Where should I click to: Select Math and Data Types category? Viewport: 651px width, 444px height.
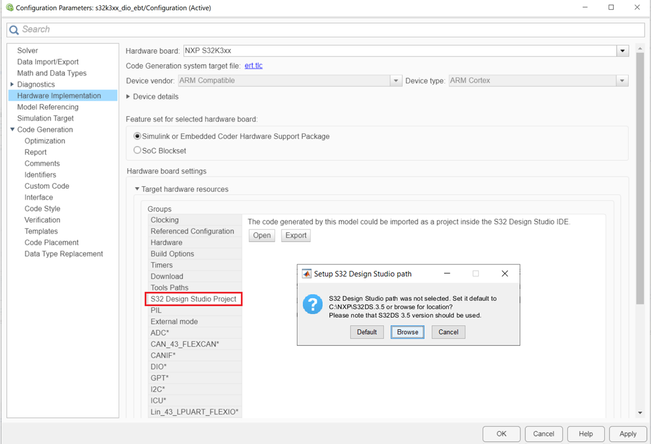pyautogui.click(x=52, y=73)
